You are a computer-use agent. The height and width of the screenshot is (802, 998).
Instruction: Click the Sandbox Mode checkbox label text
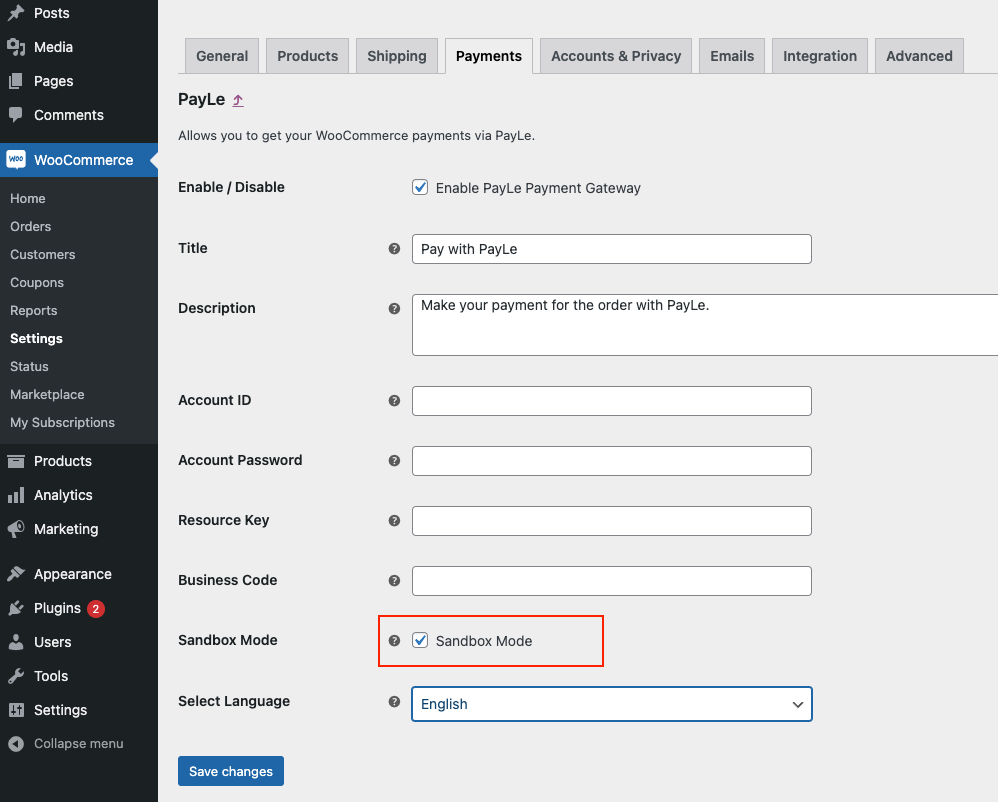484,641
